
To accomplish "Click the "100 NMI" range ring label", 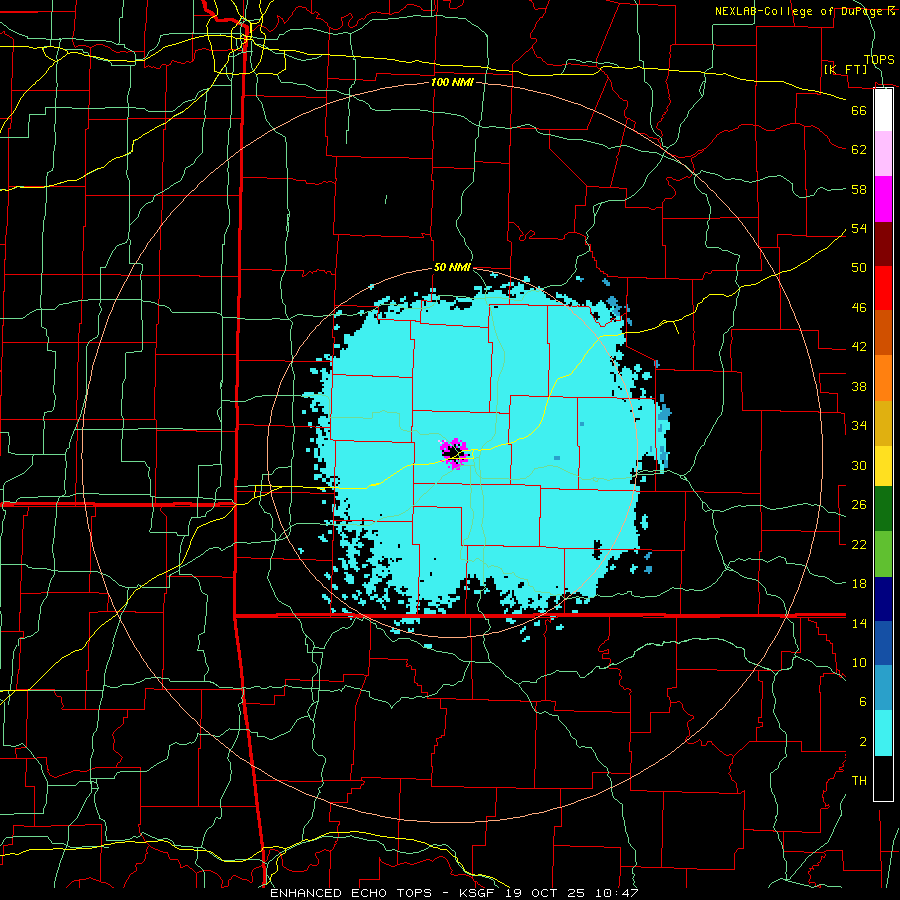I will 452,82.
